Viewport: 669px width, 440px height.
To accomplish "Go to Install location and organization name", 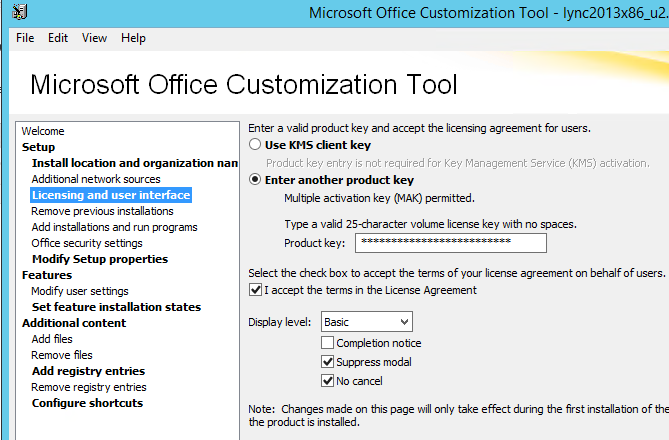I will (x=134, y=163).
